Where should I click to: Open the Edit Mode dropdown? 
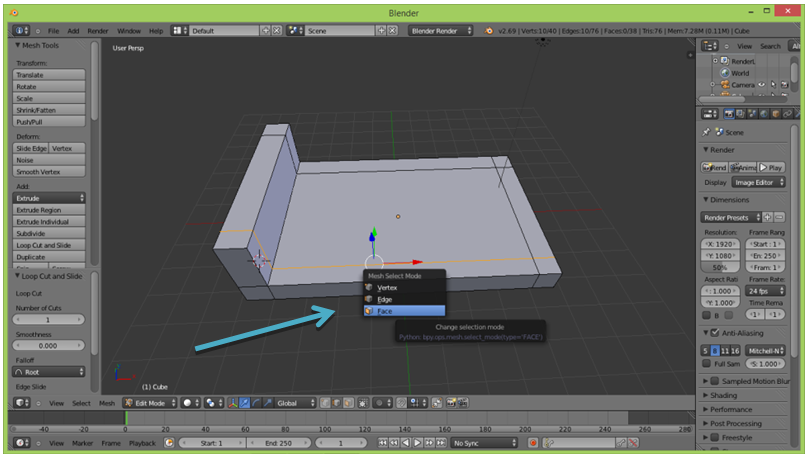pos(150,402)
